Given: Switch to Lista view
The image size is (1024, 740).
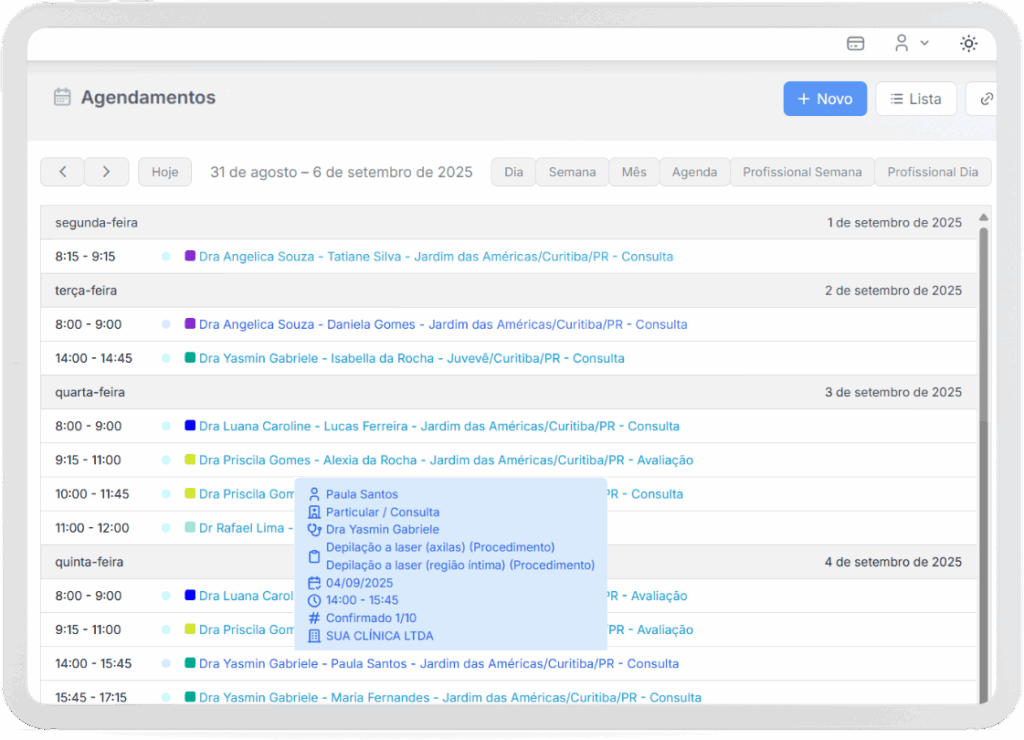Looking at the screenshot, I should coord(915,99).
